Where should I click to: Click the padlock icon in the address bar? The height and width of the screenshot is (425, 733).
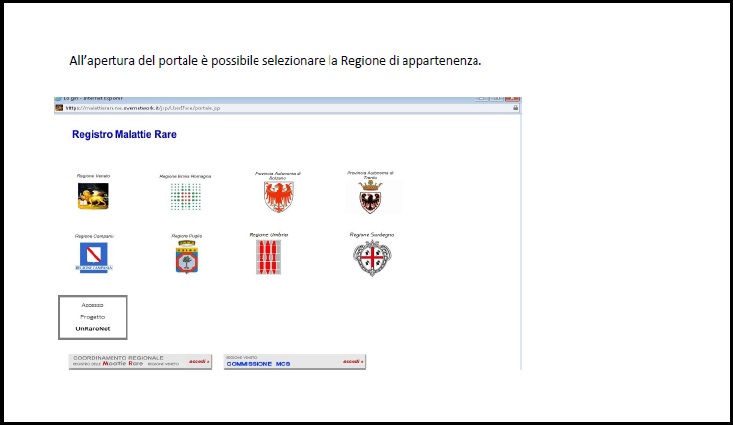(515, 108)
